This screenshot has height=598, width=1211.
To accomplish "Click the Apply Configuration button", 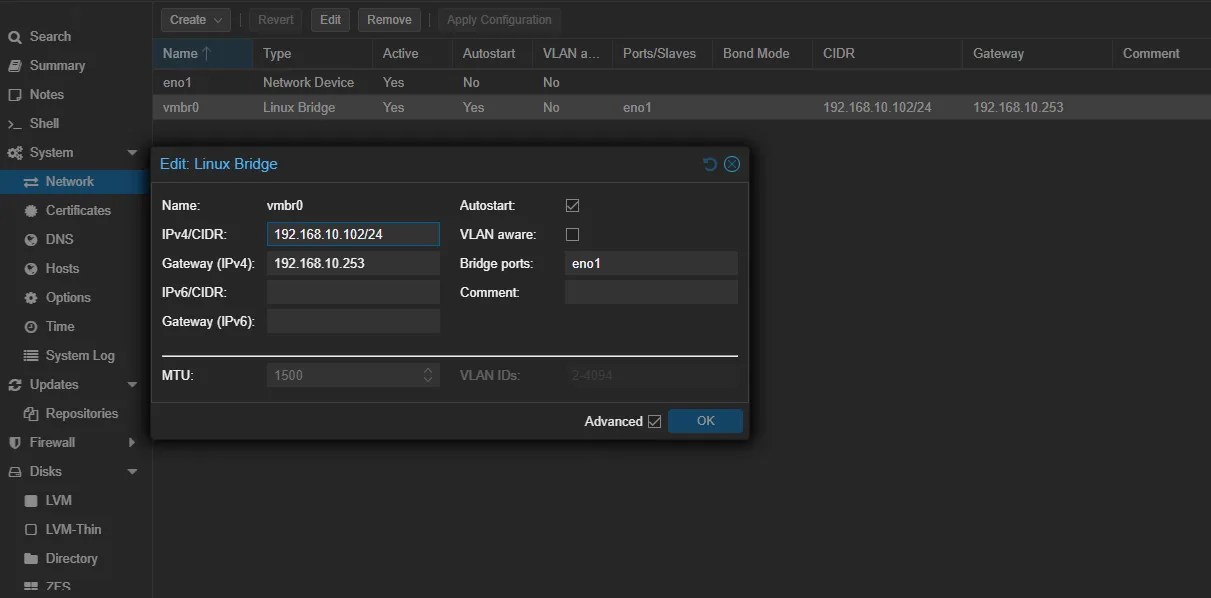I will click(x=499, y=20).
